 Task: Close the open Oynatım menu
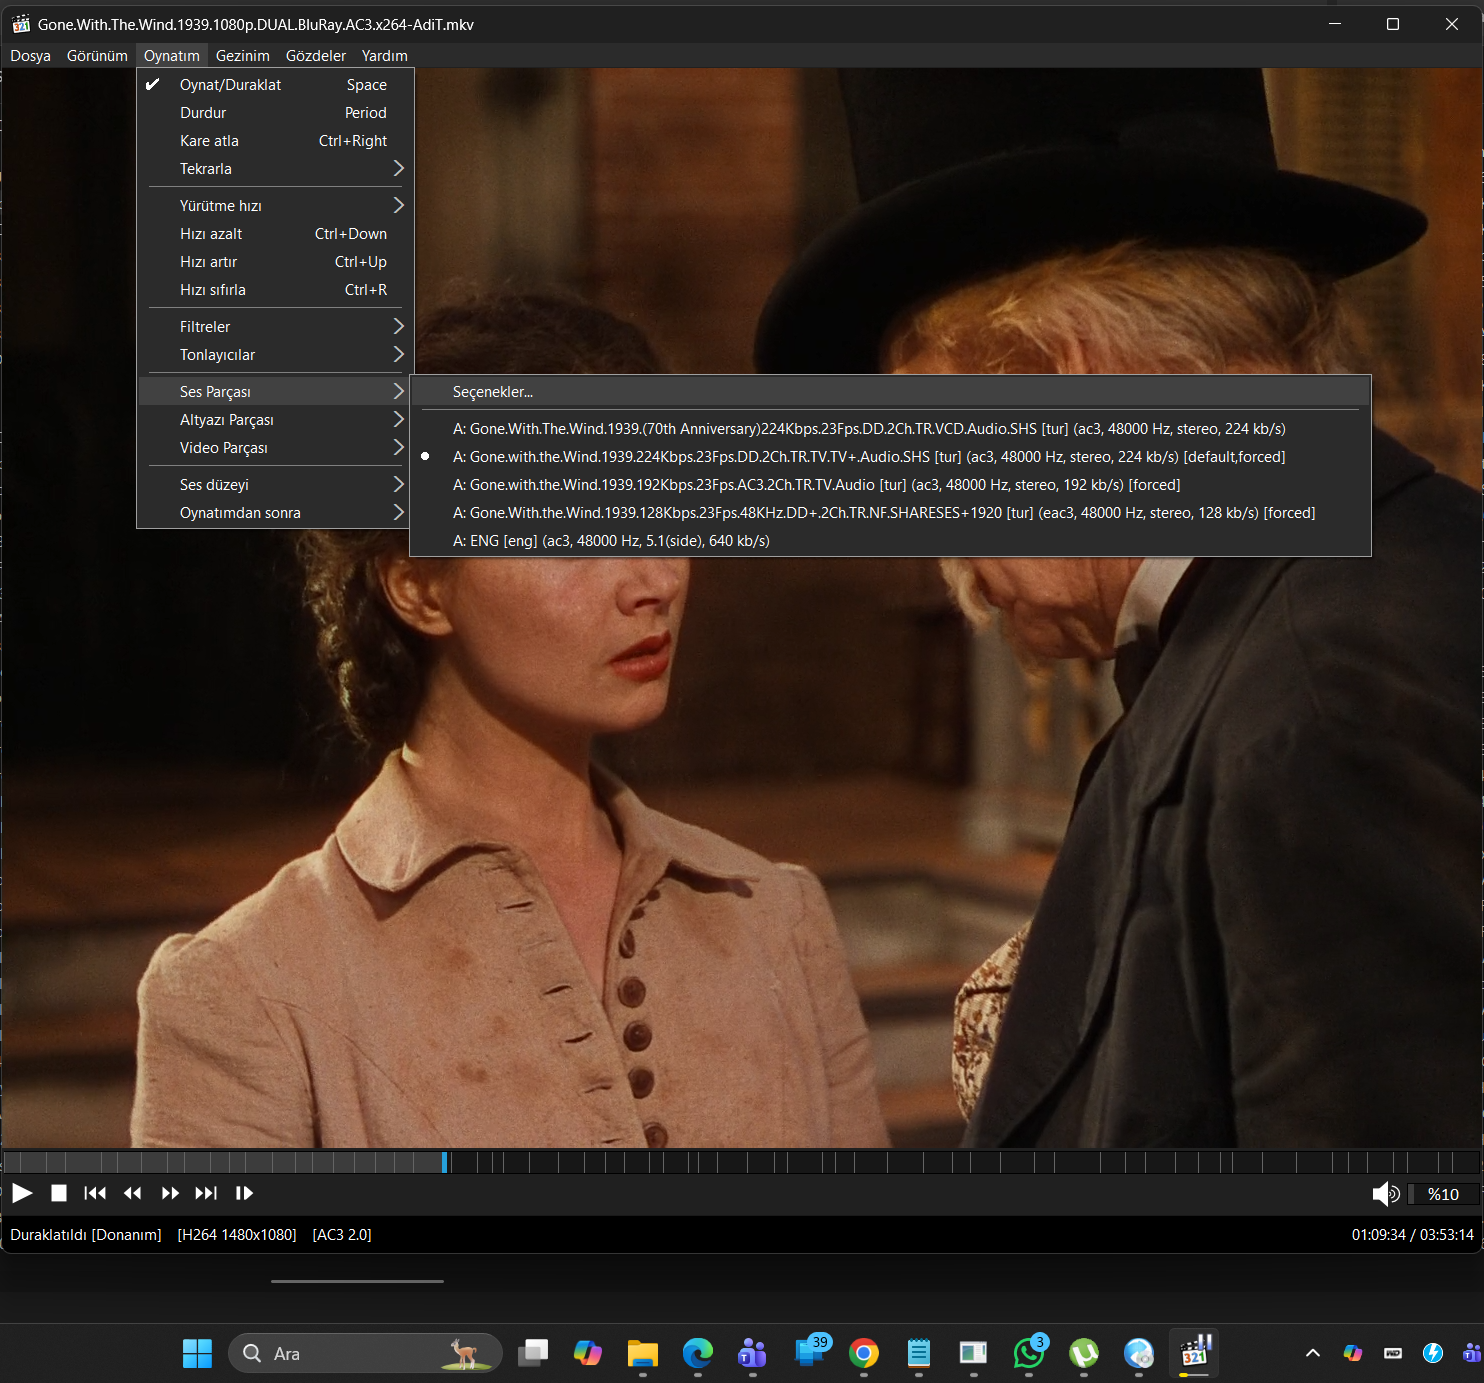click(x=172, y=56)
